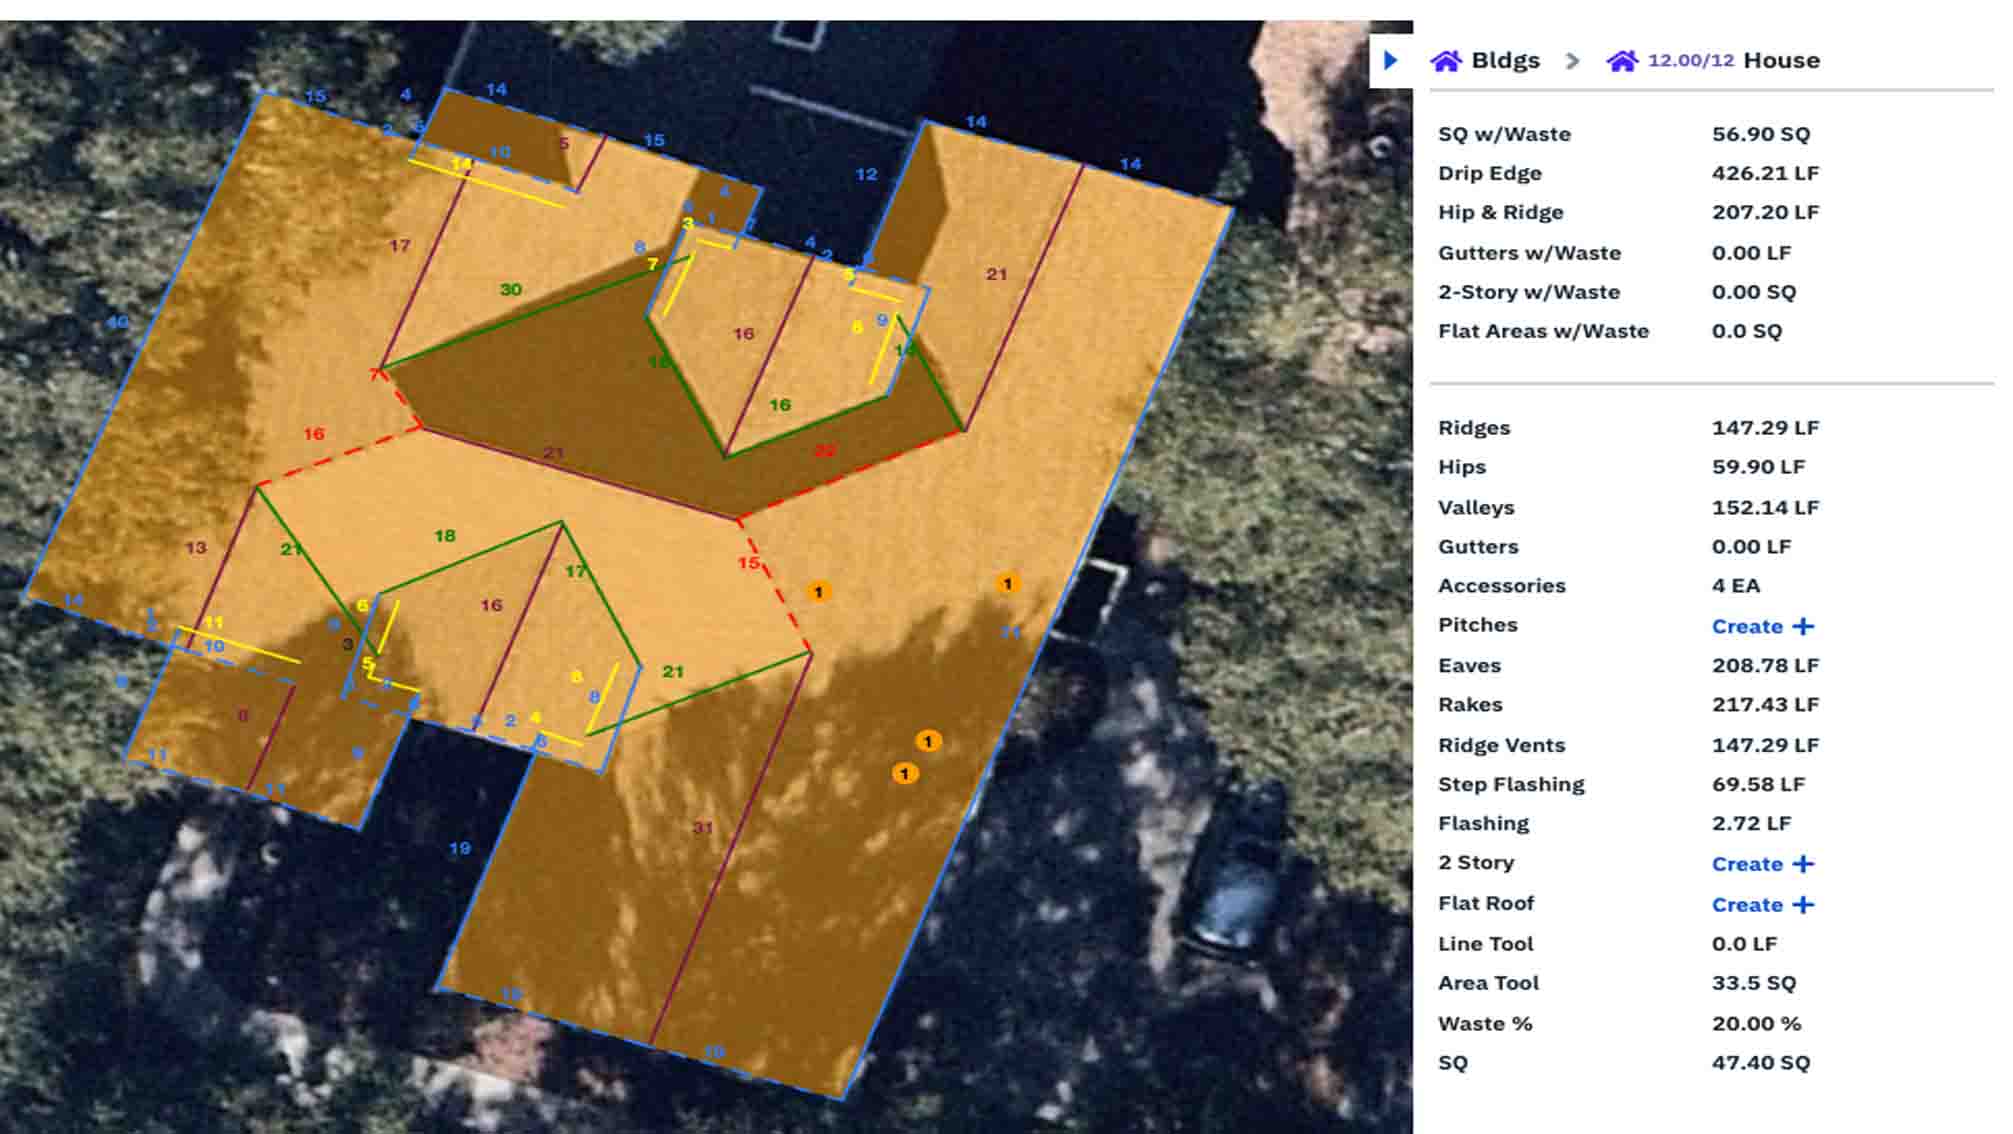Select the House breadcrumb label
The width and height of the screenshot is (2013, 1134).
point(1781,61)
